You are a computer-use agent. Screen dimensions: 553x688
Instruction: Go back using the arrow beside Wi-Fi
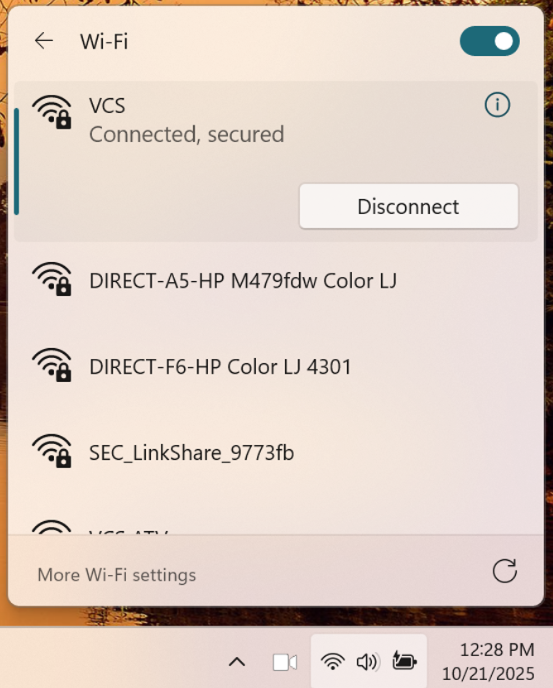pyautogui.click(x=44, y=41)
